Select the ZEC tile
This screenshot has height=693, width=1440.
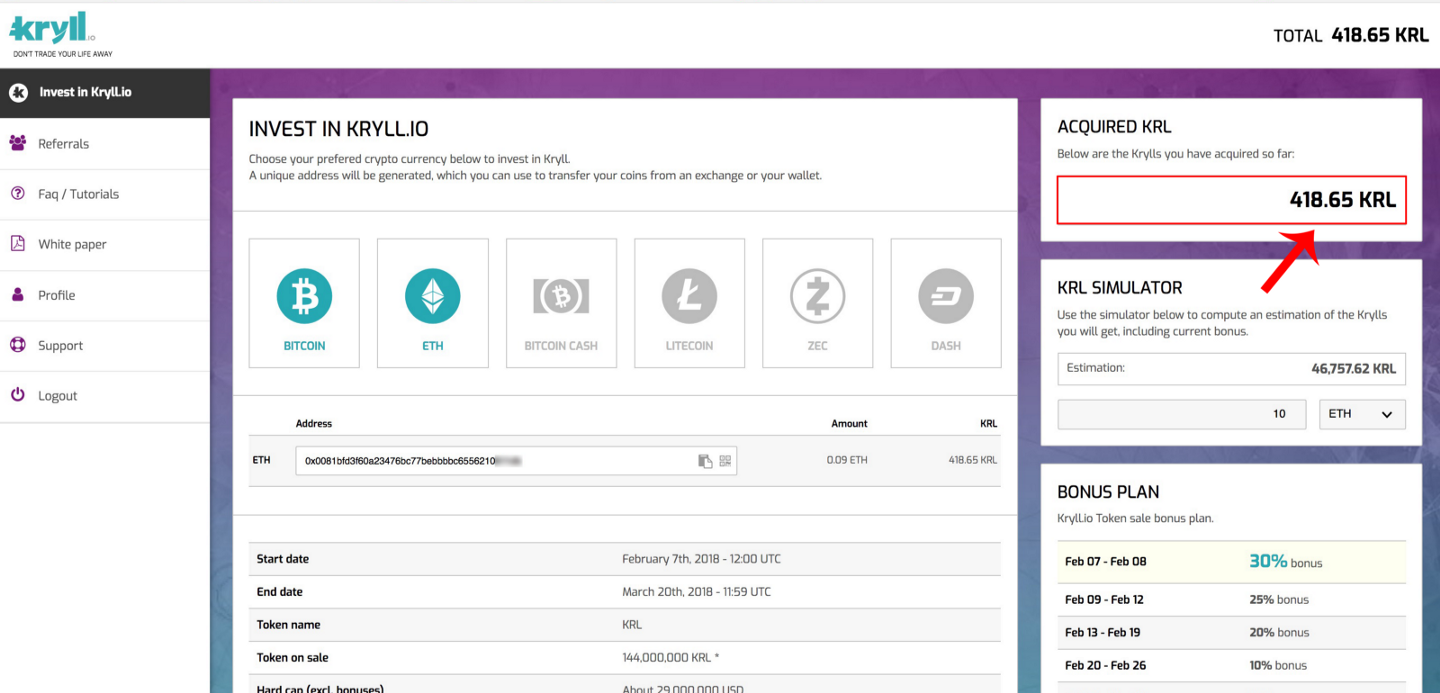click(x=817, y=303)
